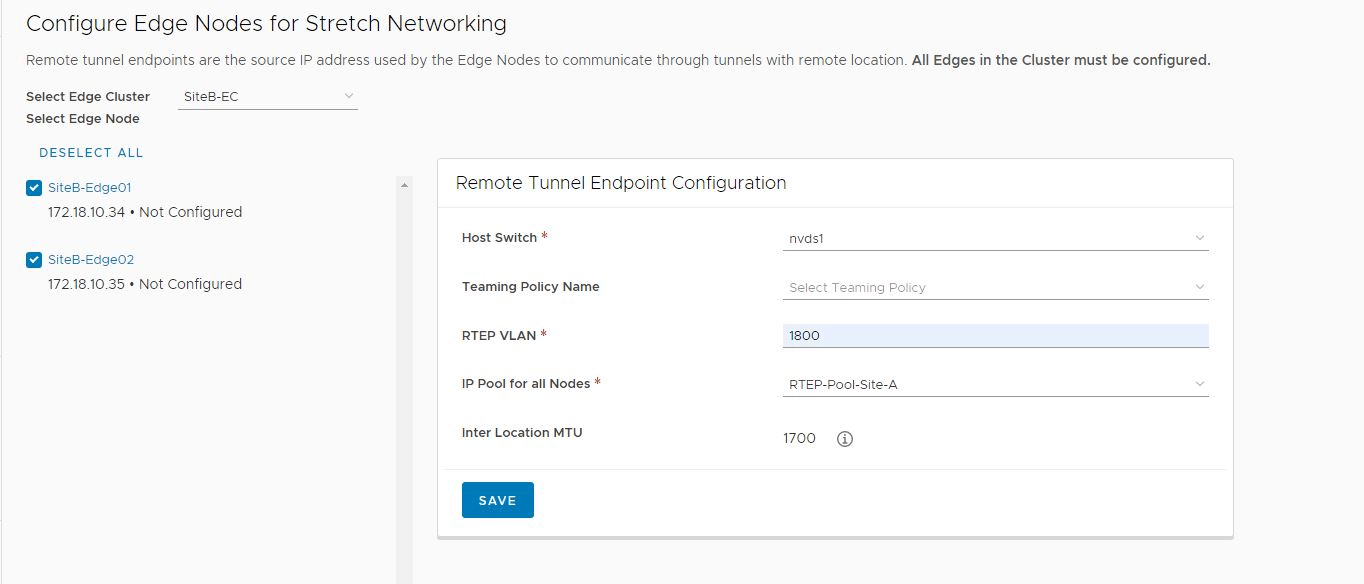Click the chevron arrow next to SiteB-EC
The height and width of the screenshot is (584, 1364).
pyautogui.click(x=348, y=96)
